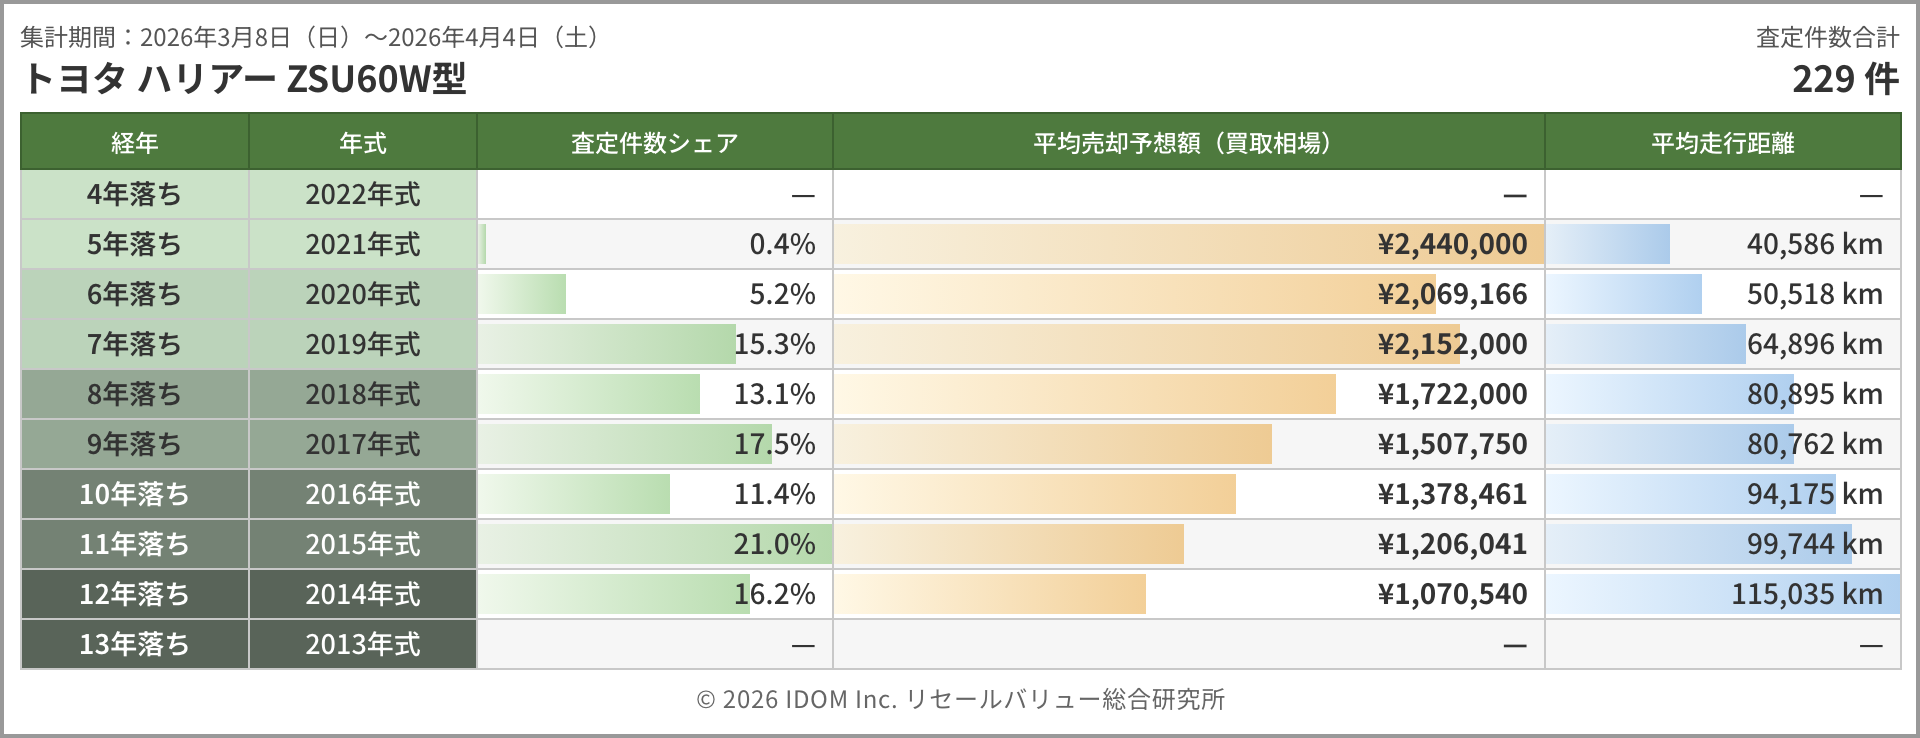Click the トヨタ ハリアー ZSU60W型 title

[x=244, y=79]
